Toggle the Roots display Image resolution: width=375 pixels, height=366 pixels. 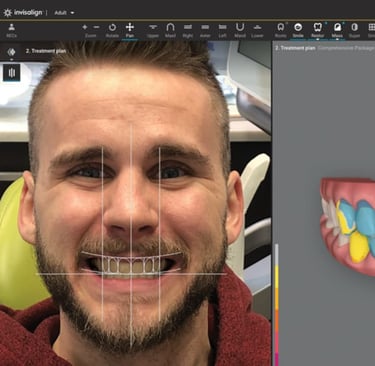tap(281, 30)
